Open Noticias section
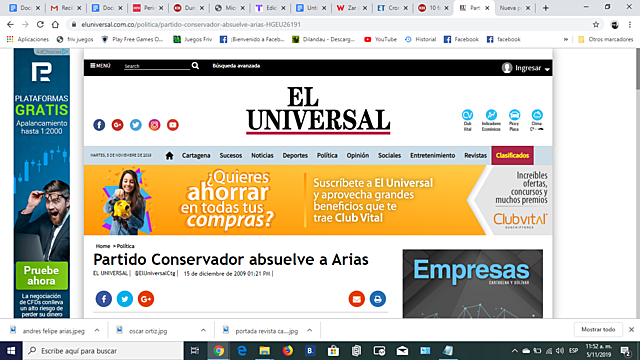The height and width of the screenshot is (360, 640). point(262,156)
